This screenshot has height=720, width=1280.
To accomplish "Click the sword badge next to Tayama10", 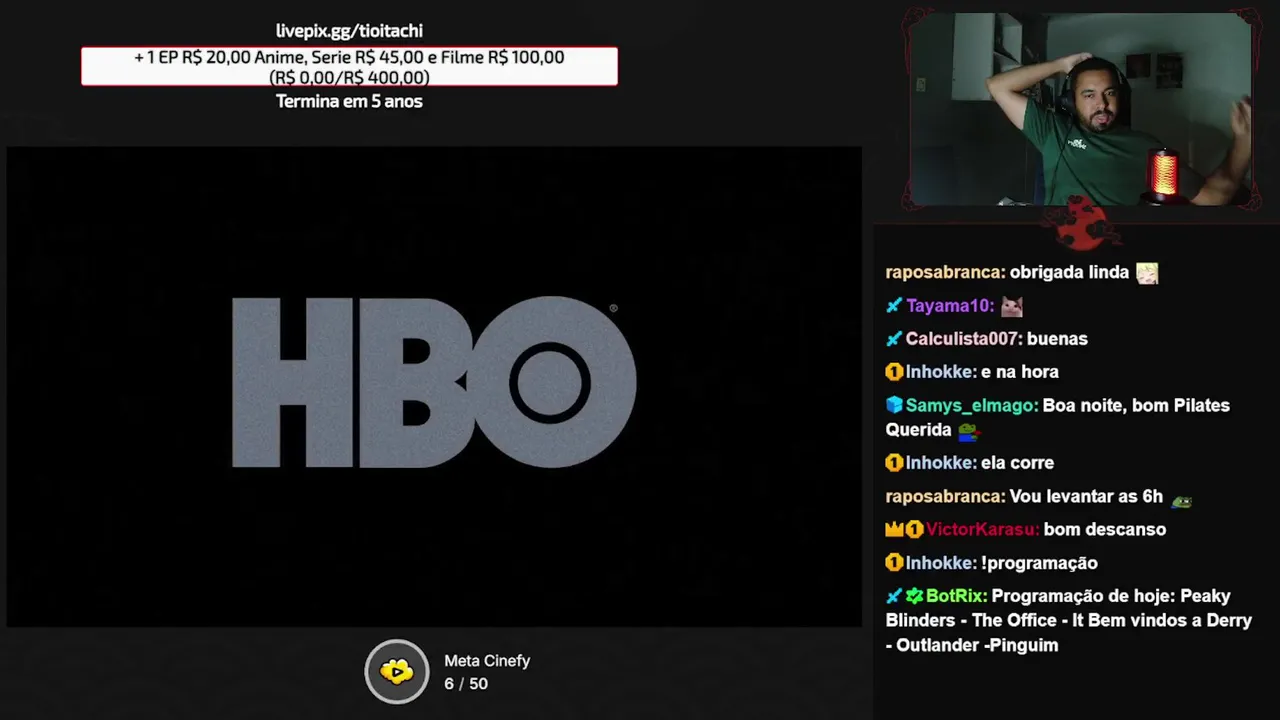I will click(x=894, y=306).
